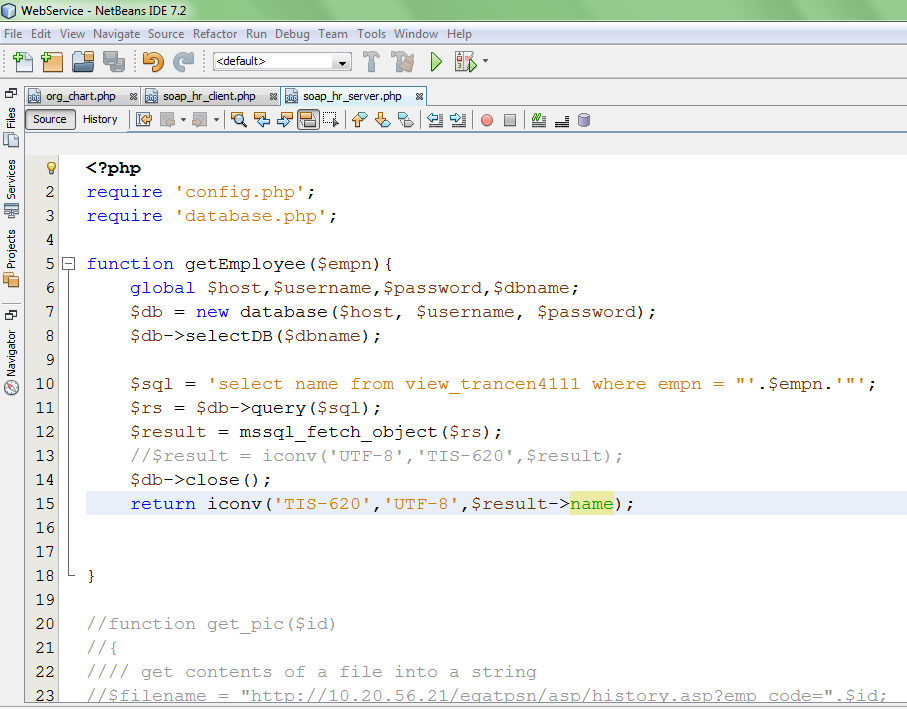Run the project with green play icon
Image resolution: width=907 pixels, height=709 pixels.
[x=436, y=62]
